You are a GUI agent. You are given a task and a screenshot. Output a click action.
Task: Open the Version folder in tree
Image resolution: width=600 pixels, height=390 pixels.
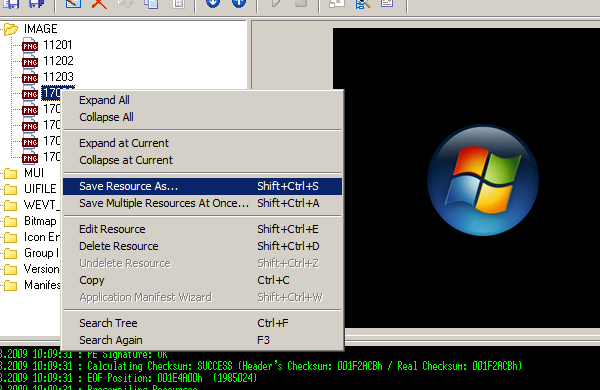41,269
